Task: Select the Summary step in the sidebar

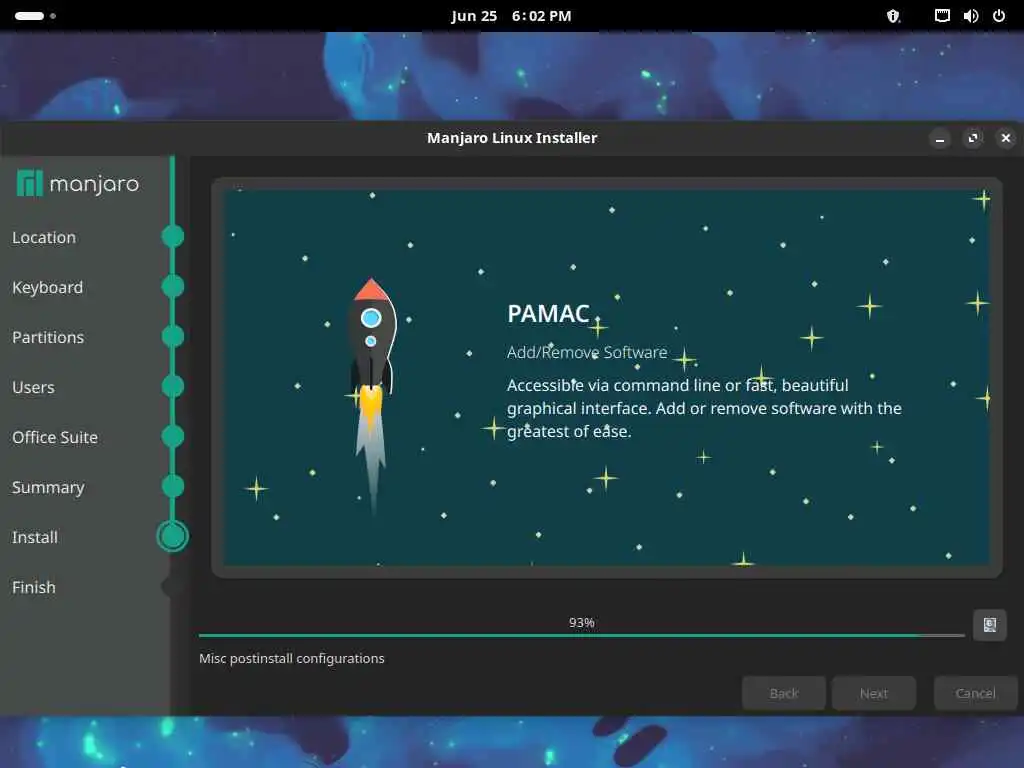Action: pos(48,487)
